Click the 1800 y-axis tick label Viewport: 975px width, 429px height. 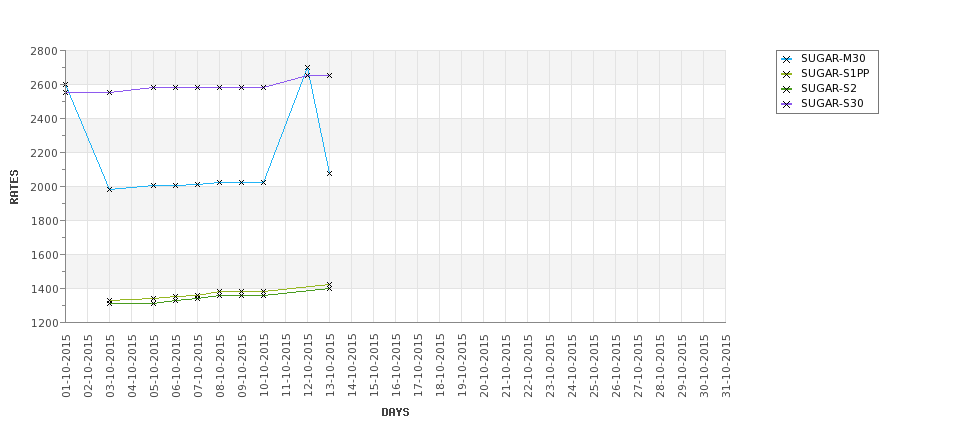[44, 221]
